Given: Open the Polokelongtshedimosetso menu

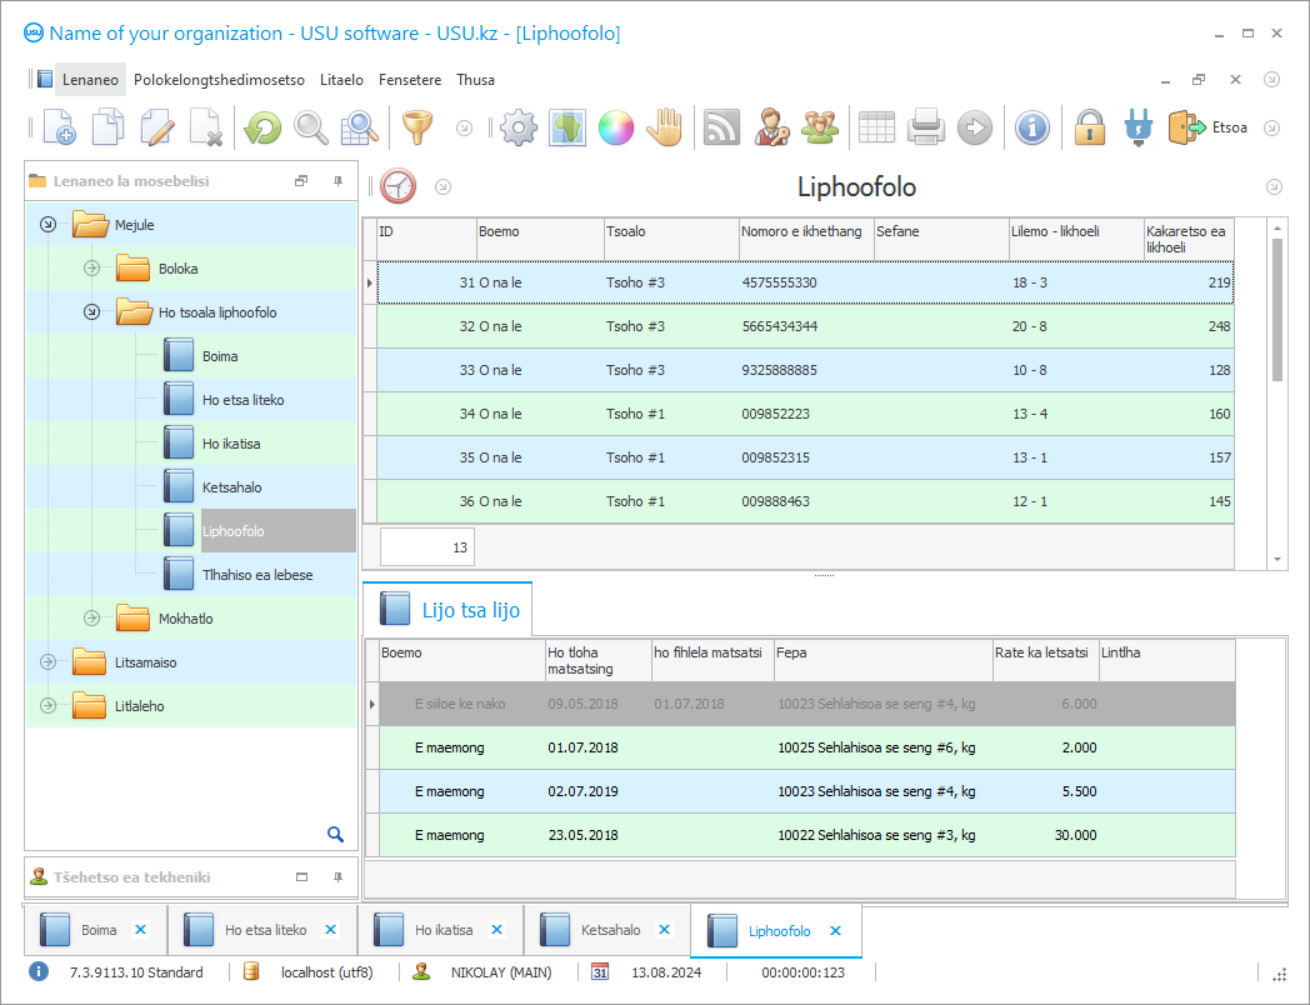Looking at the screenshot, I should pyautogui.click(x=219, y=80).
